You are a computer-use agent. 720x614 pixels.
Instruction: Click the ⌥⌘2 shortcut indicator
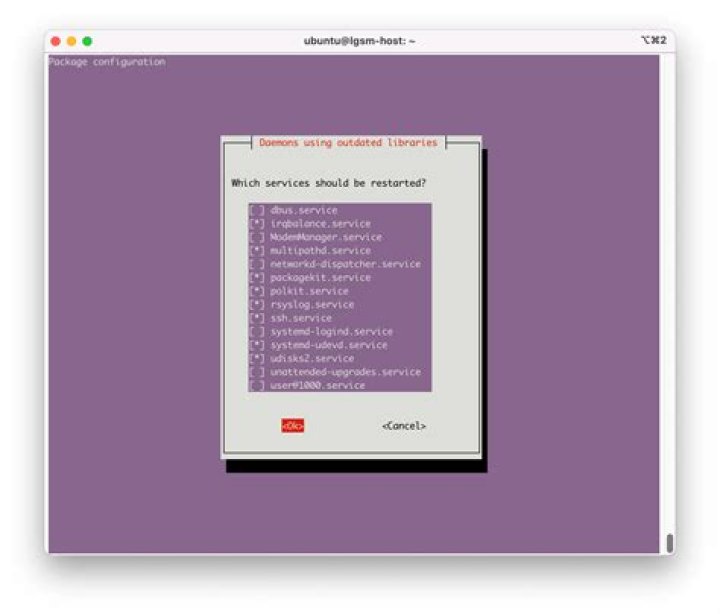[x=653, y=40]
